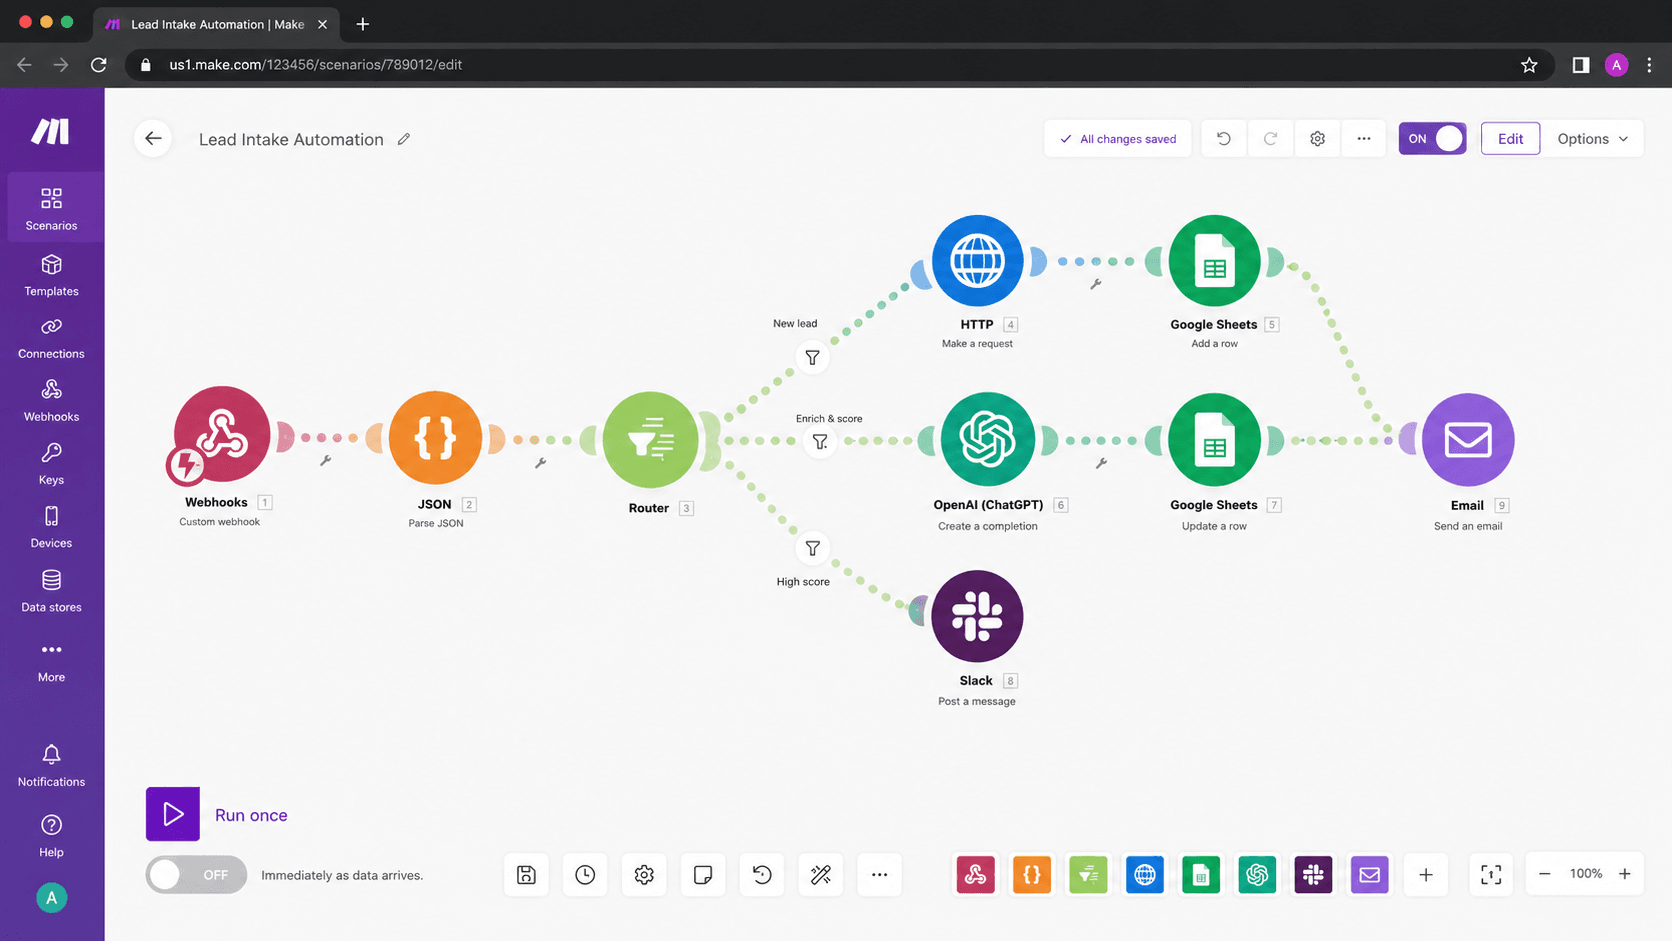The image size is (1672, 941).
Task: Click OpenAI favorite in bottom bar
Action: point(1257,875)
